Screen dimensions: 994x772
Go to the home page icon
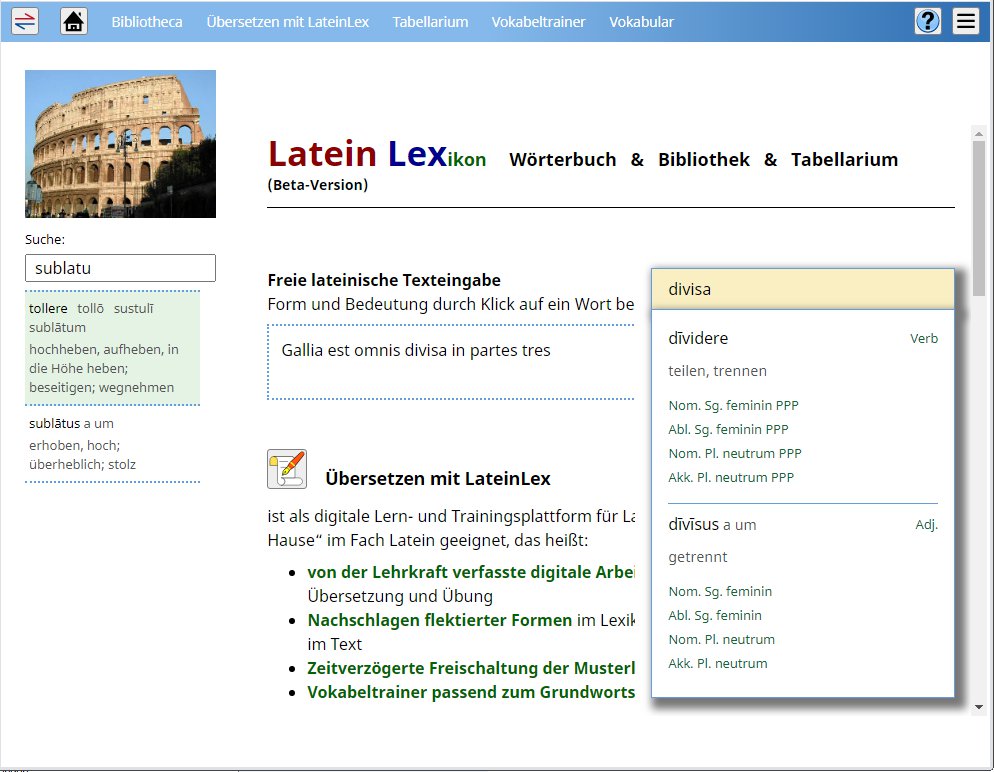click(74, 21)
